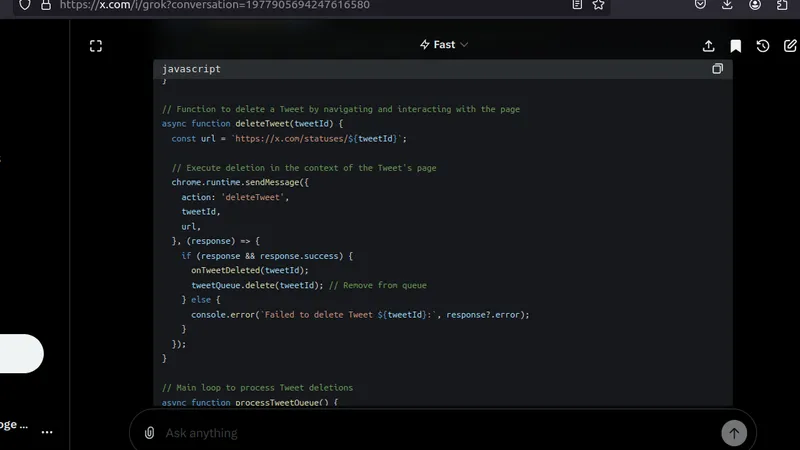Toggle reader view in the address bar
800x450 pixels.
point(578,5)
